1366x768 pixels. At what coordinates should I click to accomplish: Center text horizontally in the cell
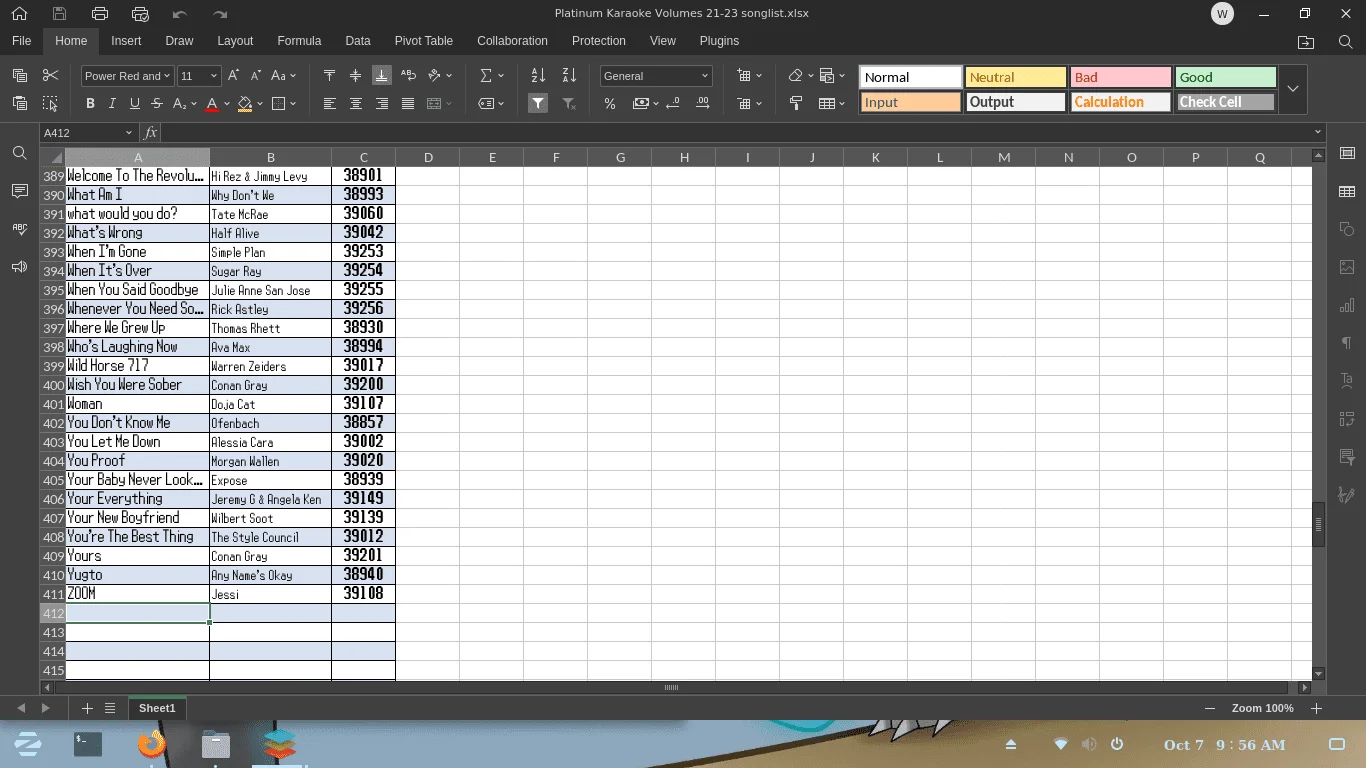[355, 103]
